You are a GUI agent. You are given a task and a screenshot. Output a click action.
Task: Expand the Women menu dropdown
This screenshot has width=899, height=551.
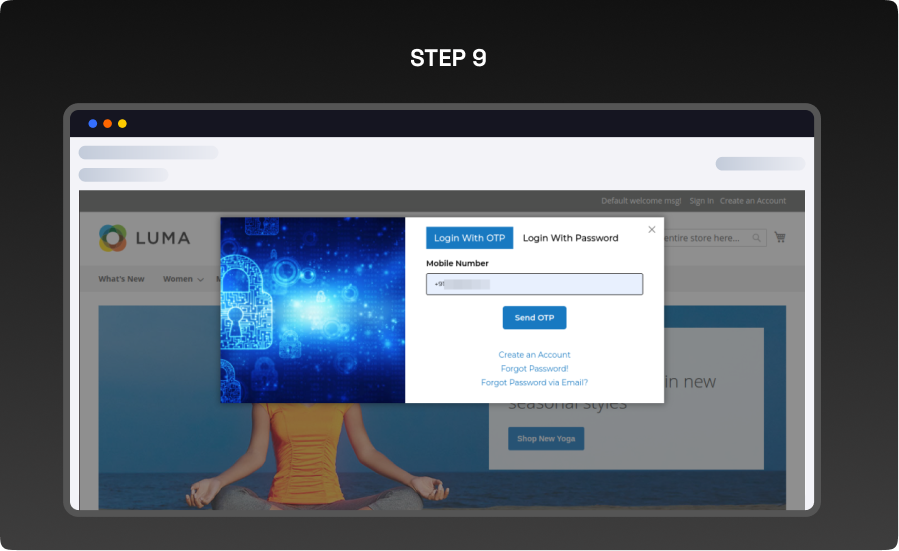pyautogui.click(x=183, y=279)
